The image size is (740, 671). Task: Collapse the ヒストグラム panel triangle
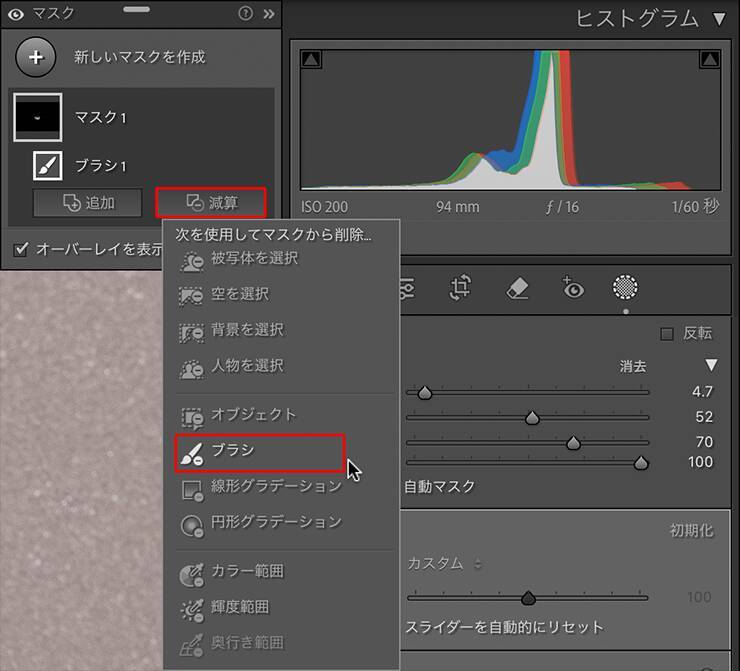click(x=719, y=19)
